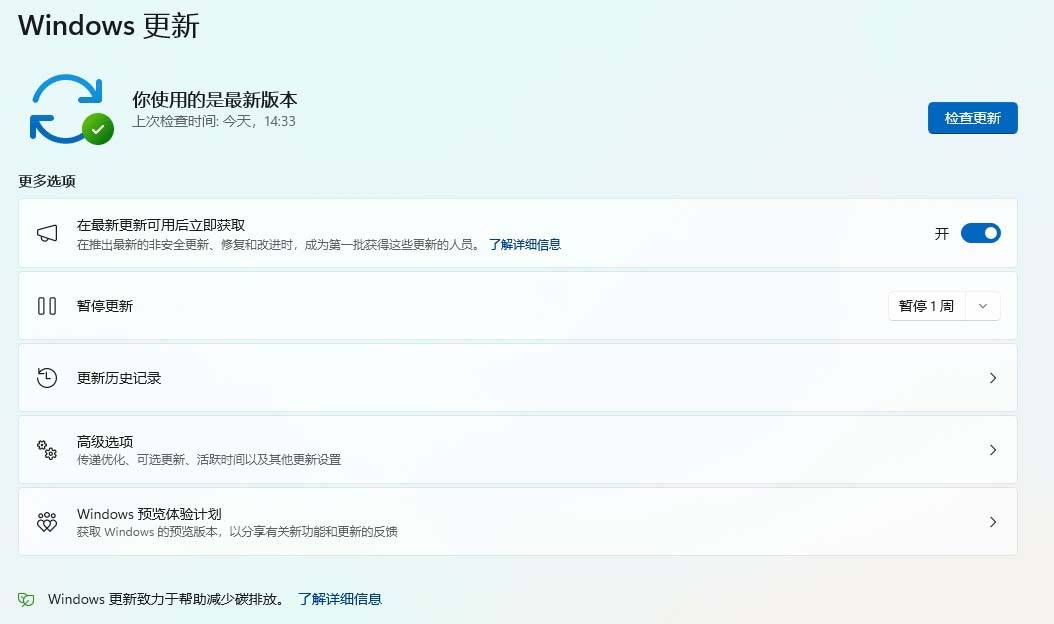Expand the pause duration dropdown arrow

pos(983,306)
